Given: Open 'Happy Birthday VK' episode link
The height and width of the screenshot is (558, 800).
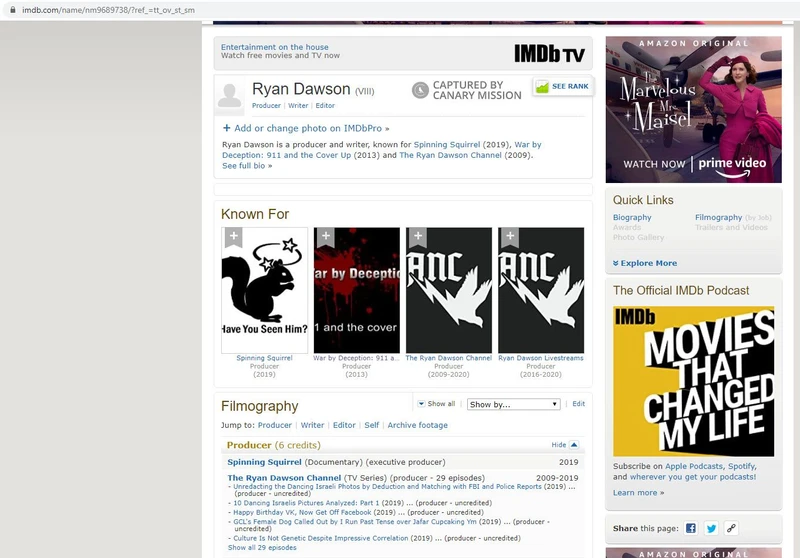Looking at the screenshot, I should pyautogui.click(x=302, y=512).
